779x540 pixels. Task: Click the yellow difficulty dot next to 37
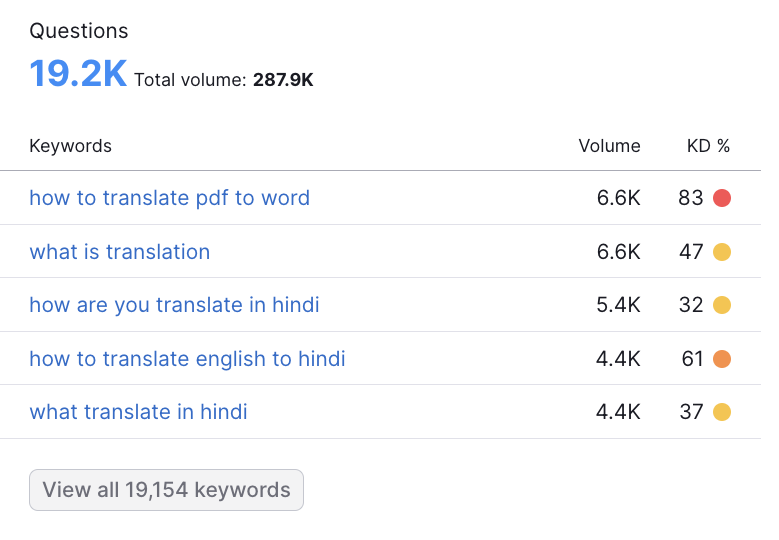pyautogui.click(x=722, y=412)
